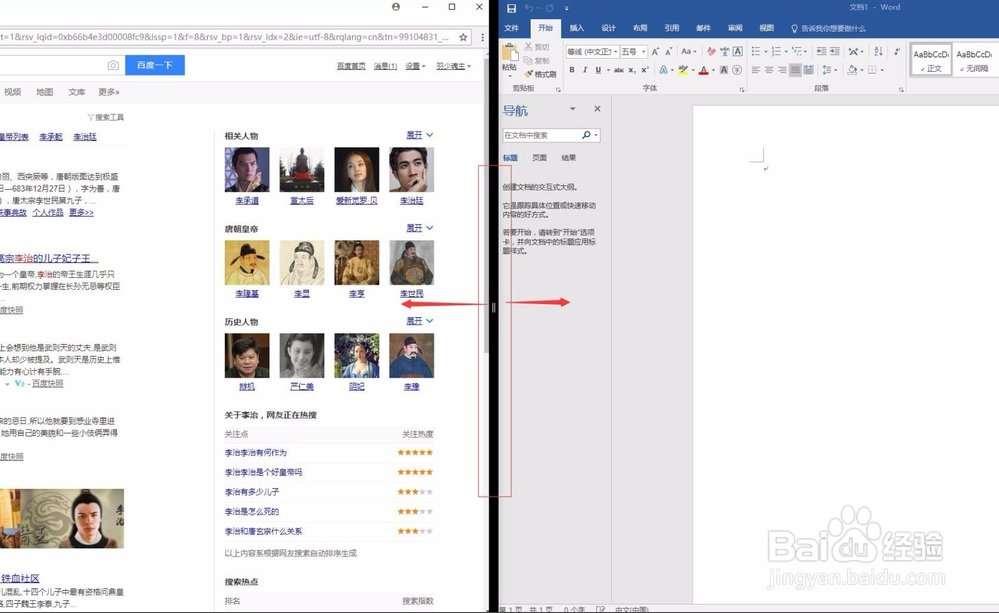The height and width of the screenshot is (613, 999).
Task: Open the font name dropdown (等线)
Action: click(617, 52)
